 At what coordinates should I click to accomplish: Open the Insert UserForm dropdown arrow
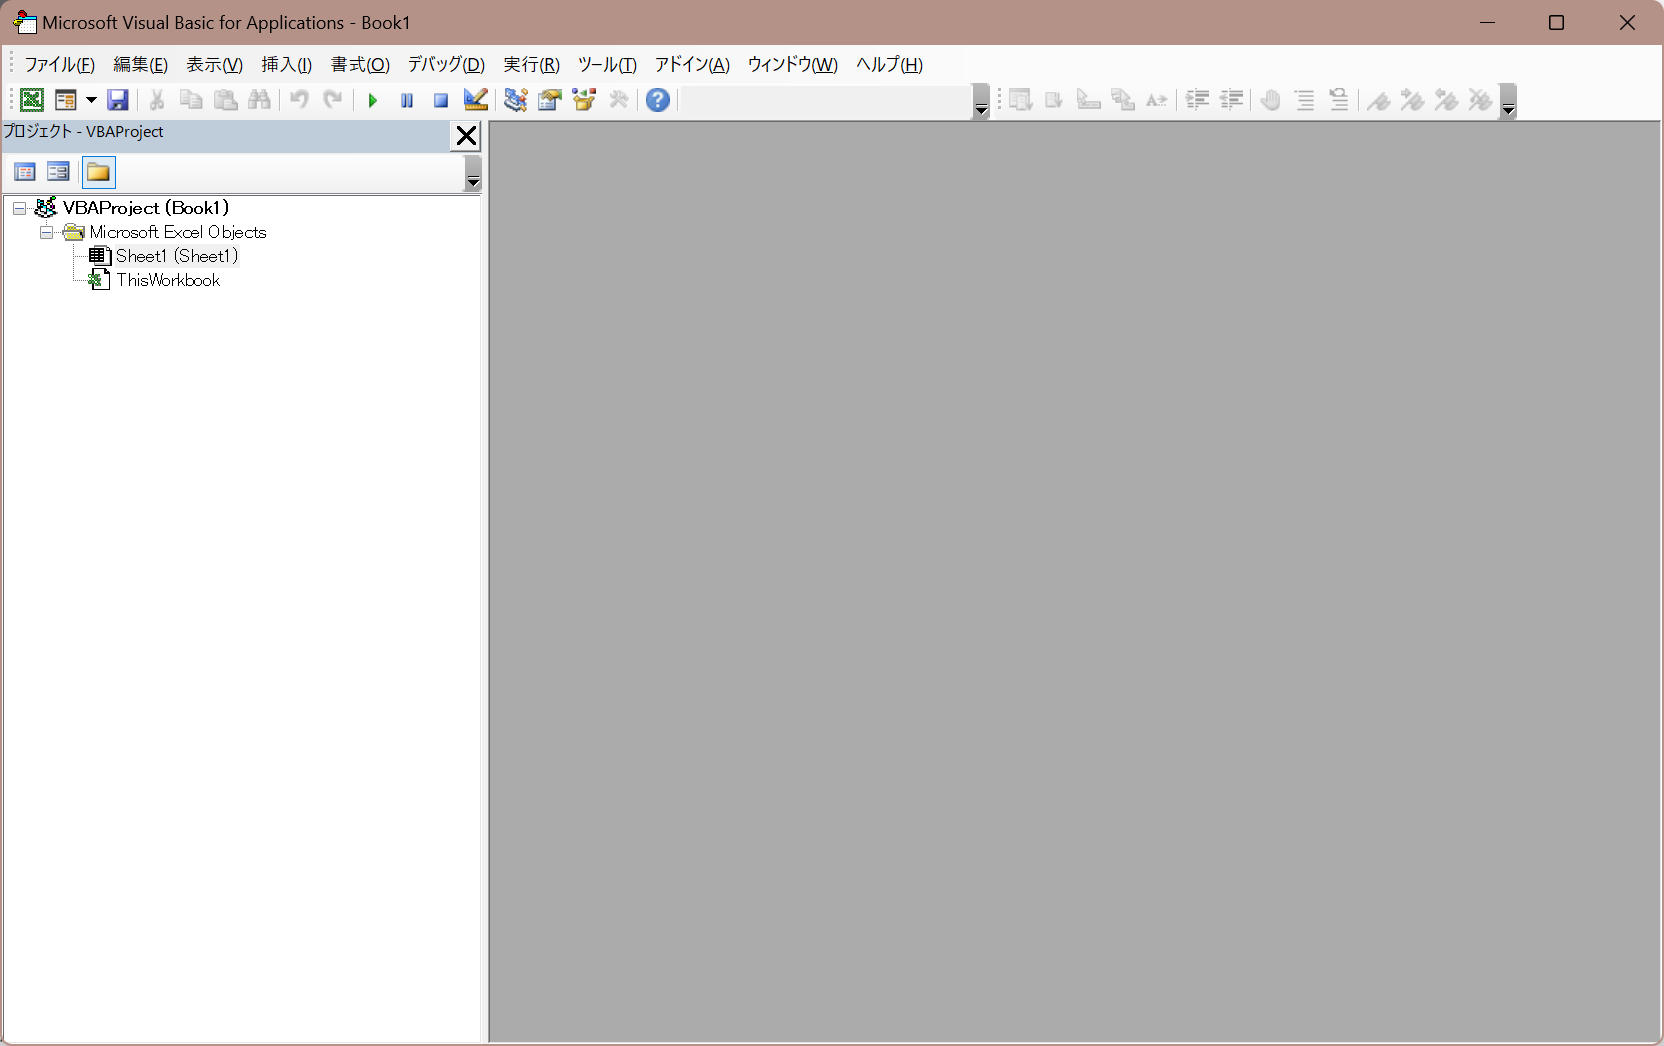[90, 100]
